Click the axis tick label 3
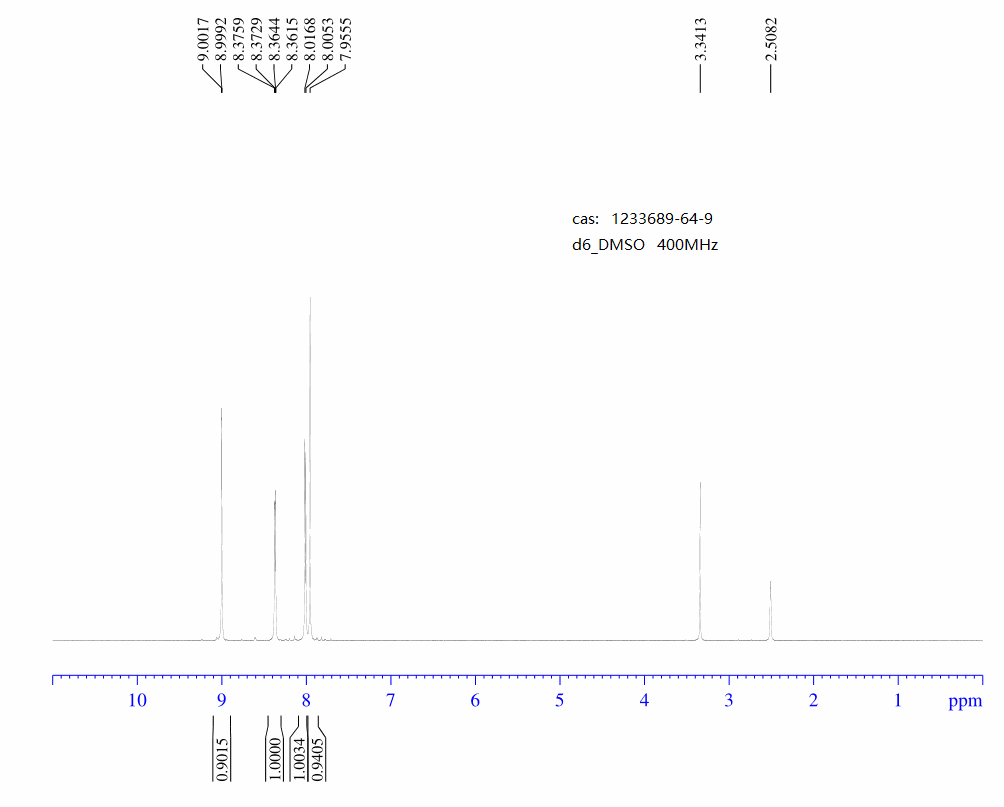Screen dimensions: 1004x807 pos(729,701)
